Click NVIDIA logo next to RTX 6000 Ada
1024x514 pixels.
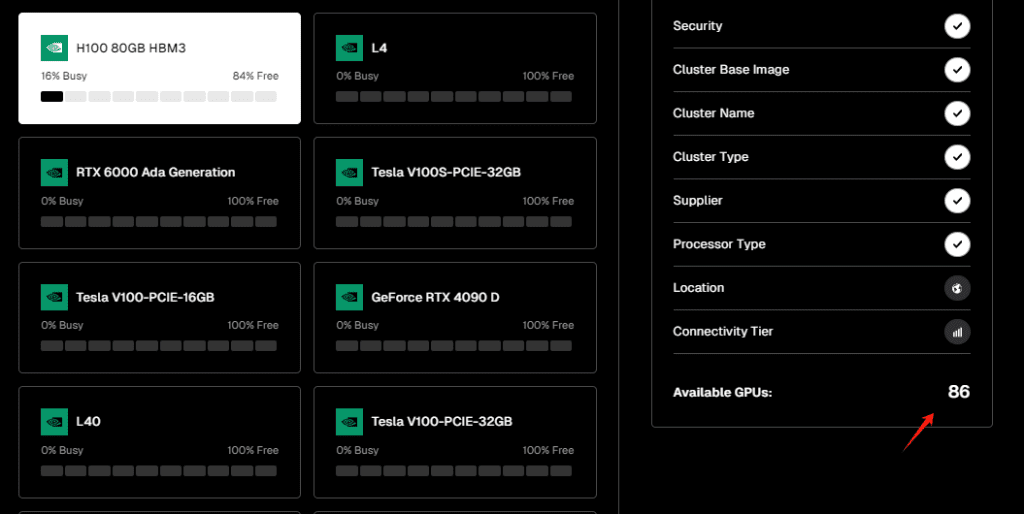click(54, 172)
